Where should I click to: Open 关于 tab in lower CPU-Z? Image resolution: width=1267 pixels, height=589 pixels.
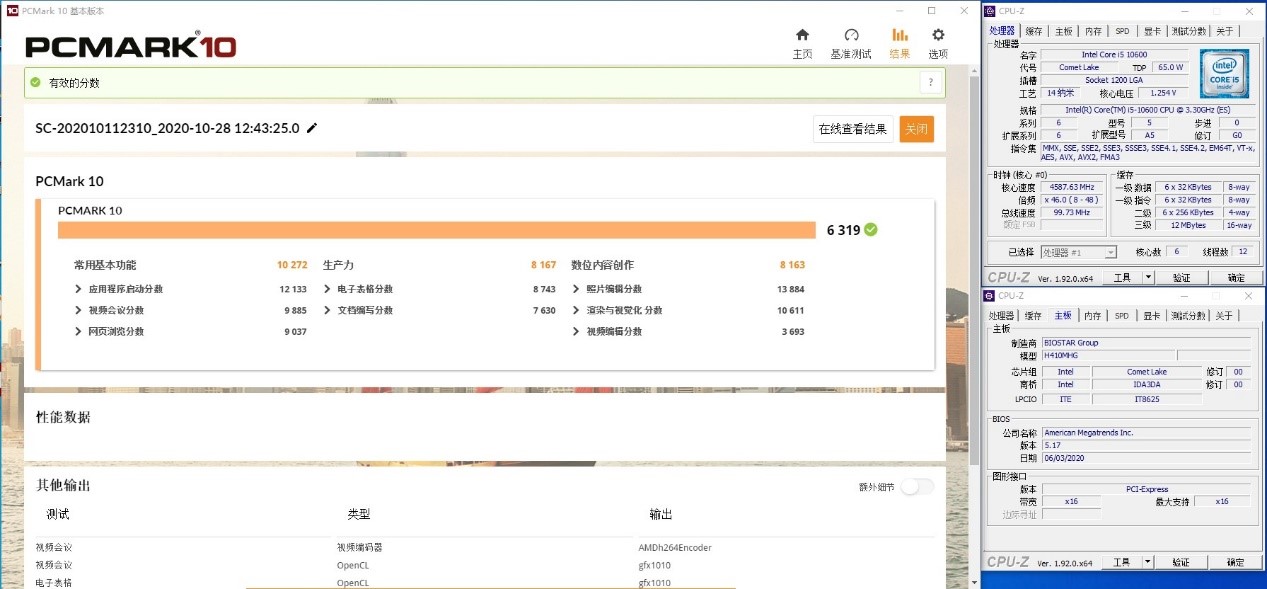1224,316
